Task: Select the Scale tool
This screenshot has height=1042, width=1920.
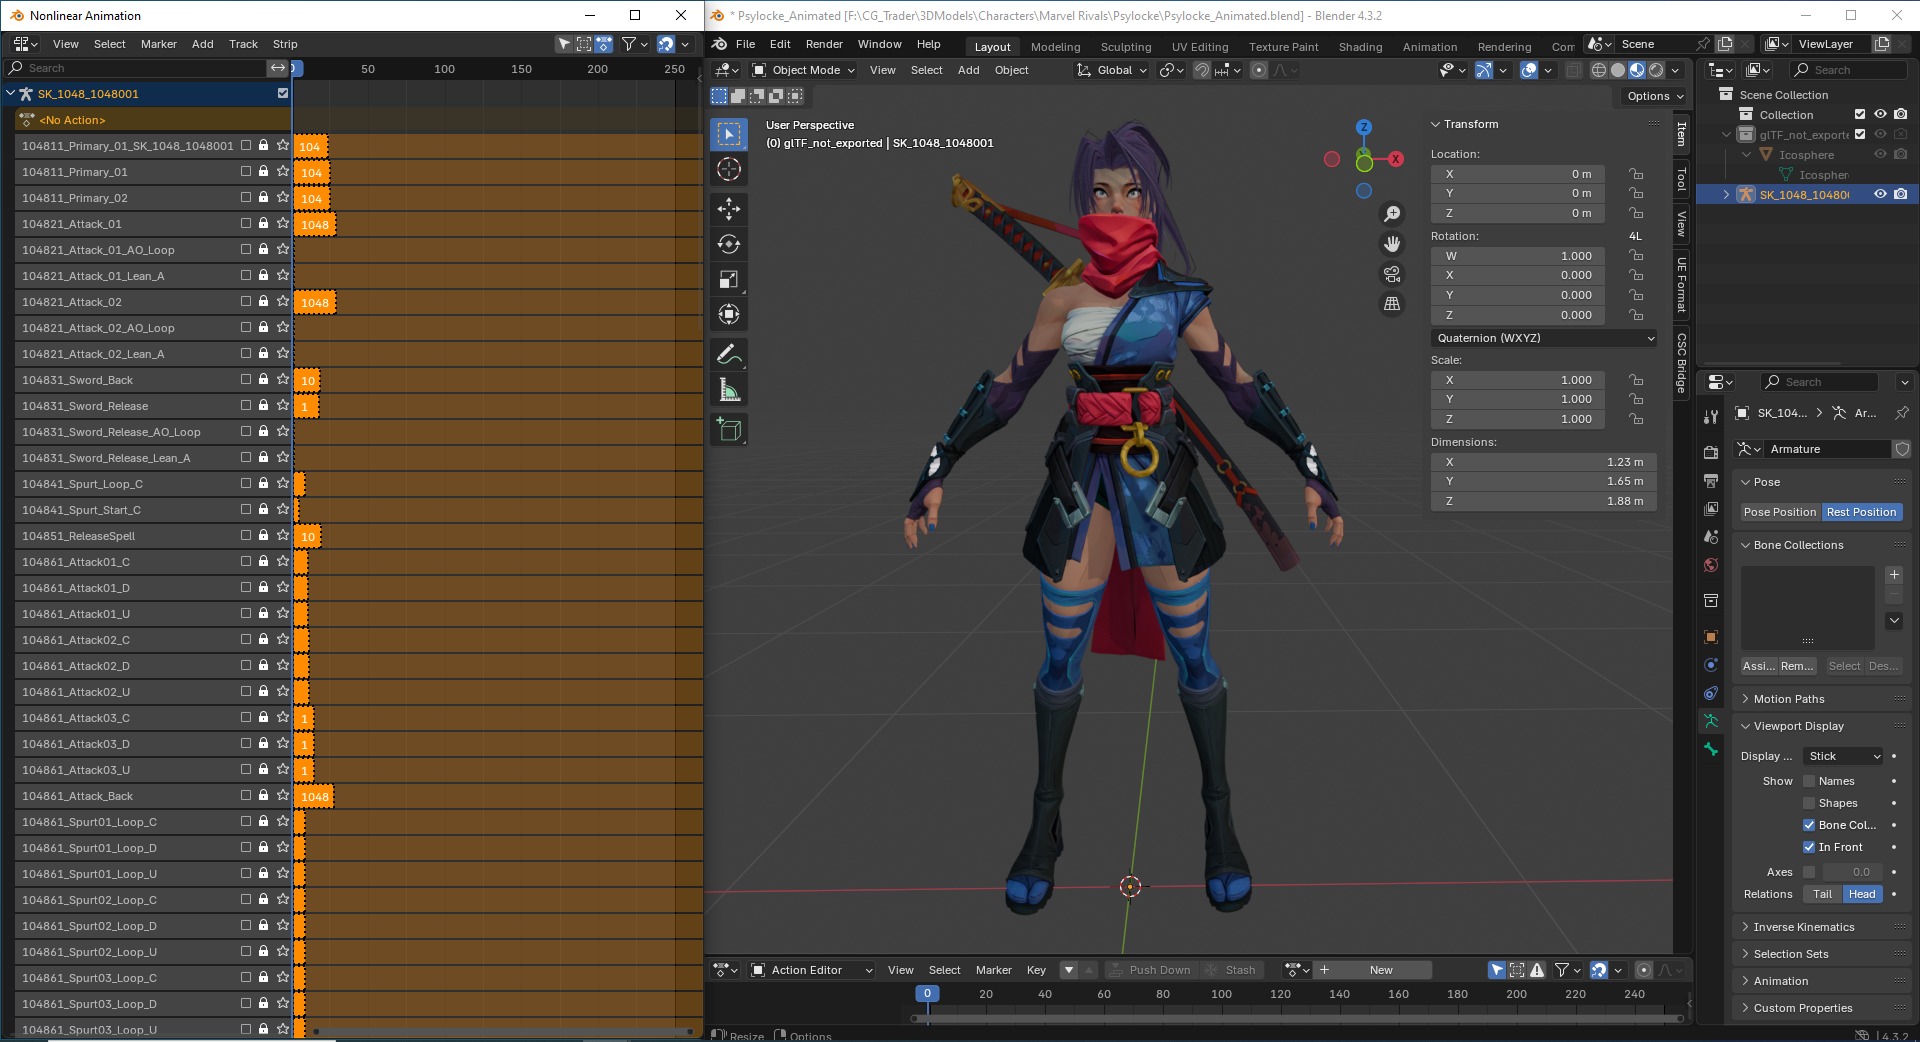Action: coord(729,279)
